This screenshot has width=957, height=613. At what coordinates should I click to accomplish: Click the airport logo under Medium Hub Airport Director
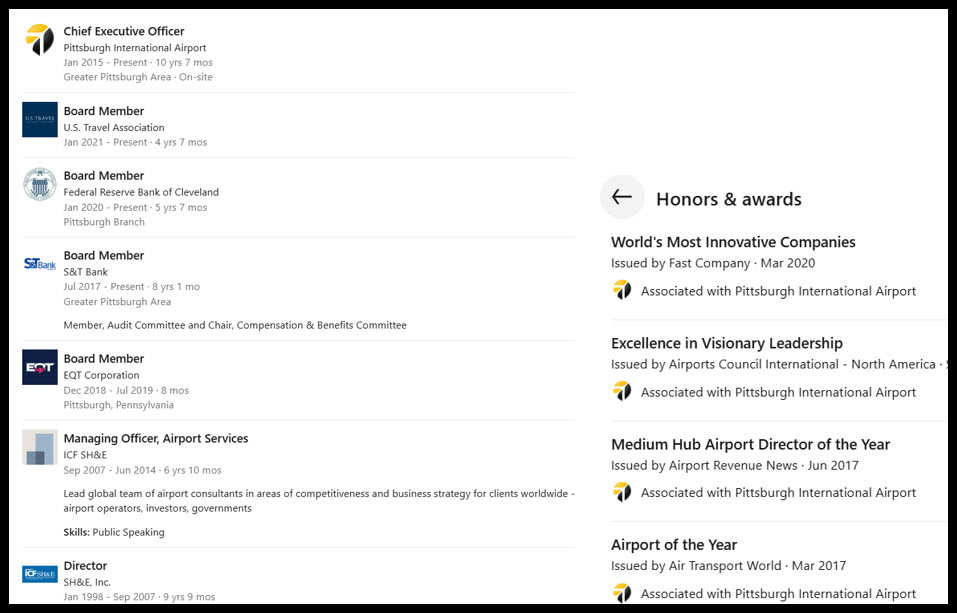click(622, 491)
